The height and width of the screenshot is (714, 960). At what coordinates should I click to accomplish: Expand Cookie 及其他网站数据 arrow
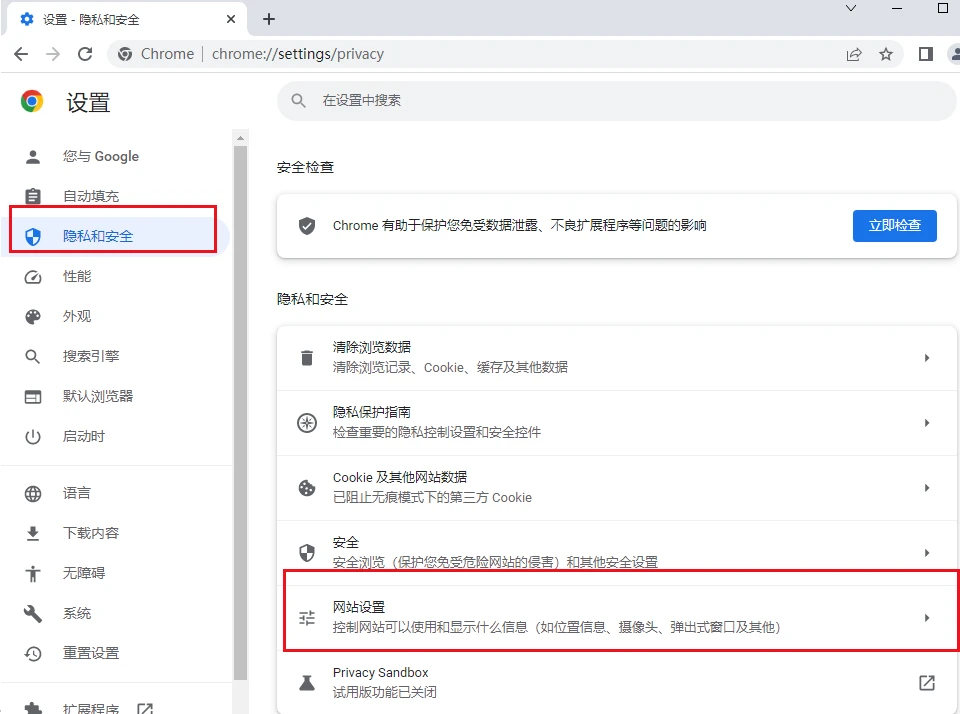[926, 488]
